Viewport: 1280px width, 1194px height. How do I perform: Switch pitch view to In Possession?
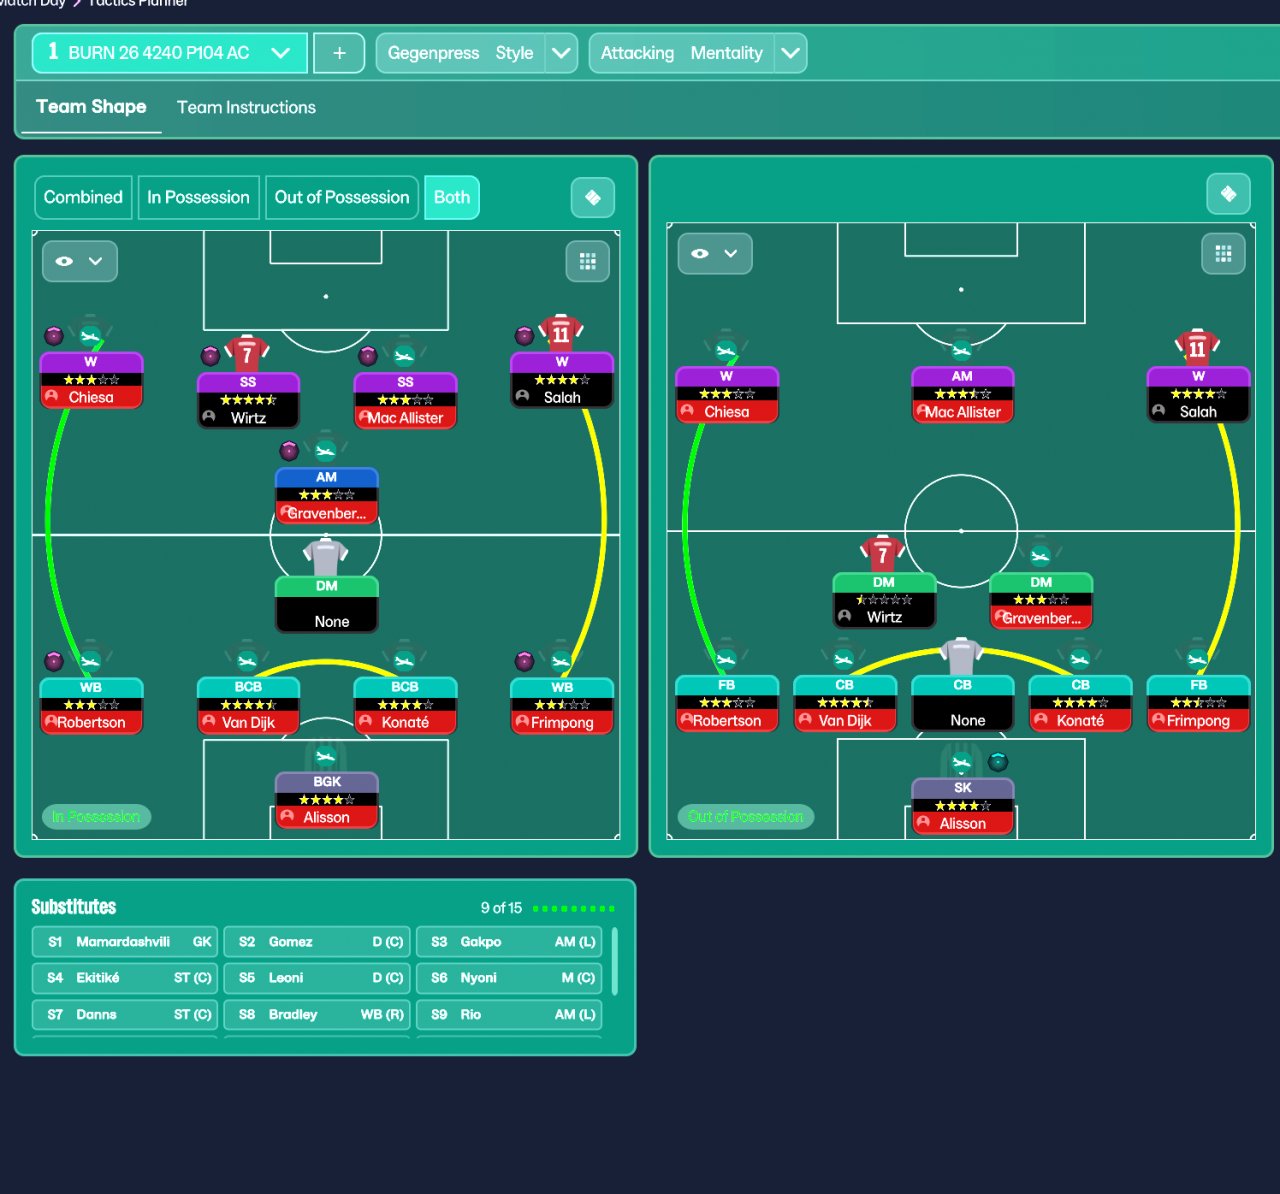(198, 197)
